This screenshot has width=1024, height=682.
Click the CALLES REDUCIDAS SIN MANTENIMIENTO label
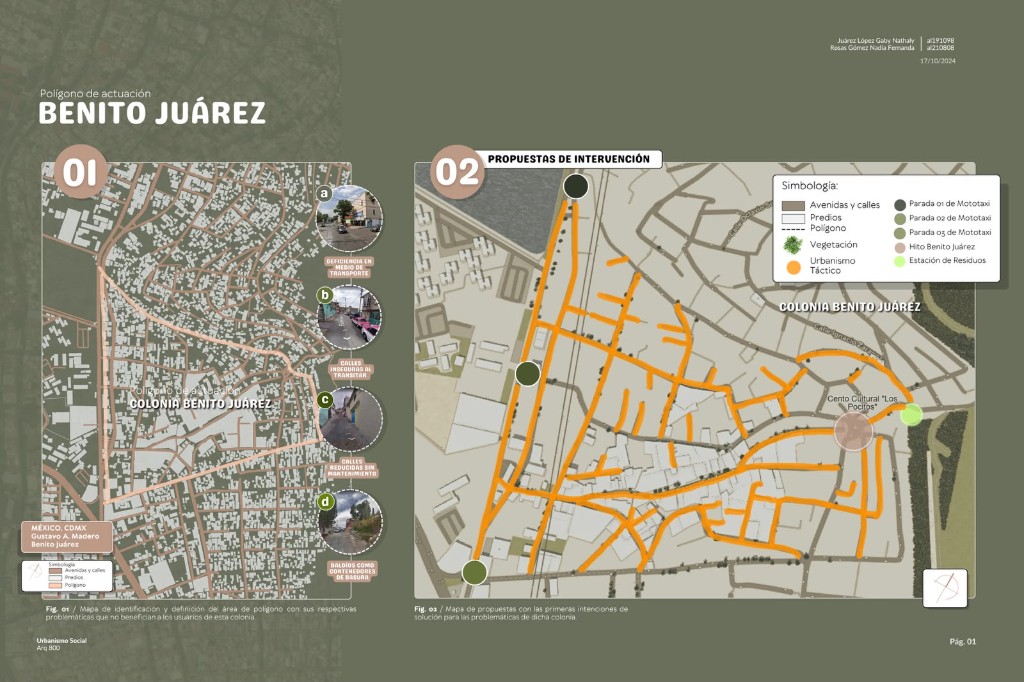(x=351, y=468)
